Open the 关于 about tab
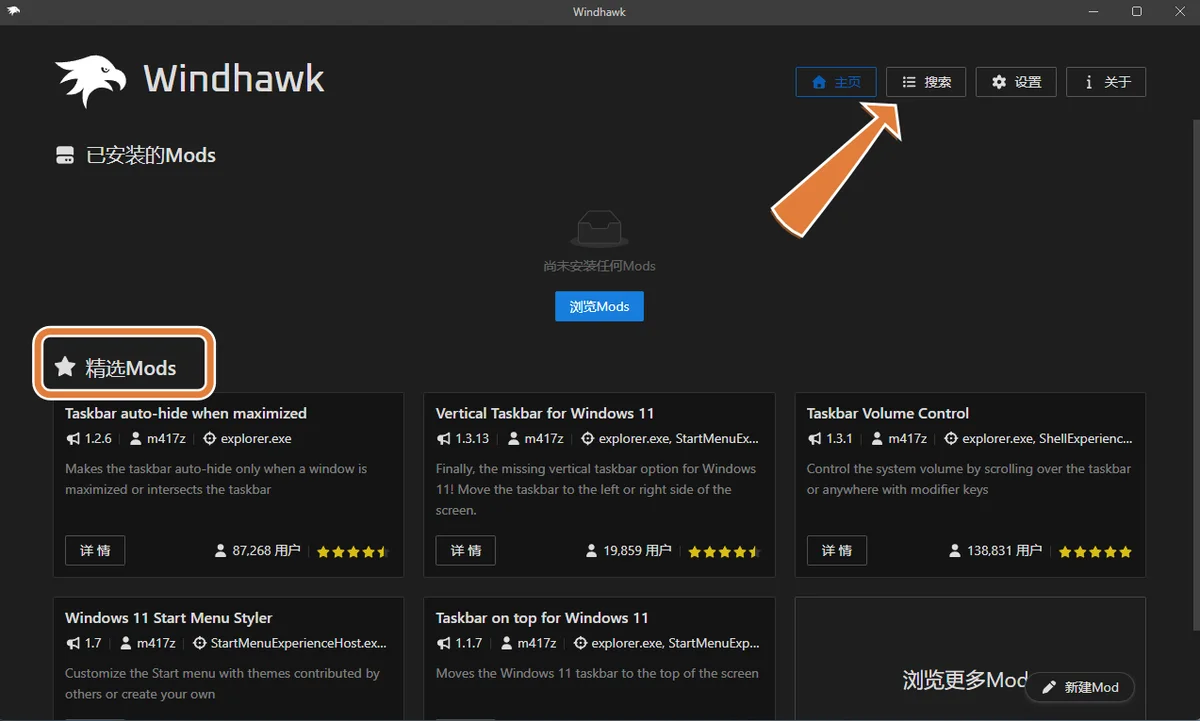Image resolution: width=1200 pixels, height=721 pixels. coord(1106,82)
